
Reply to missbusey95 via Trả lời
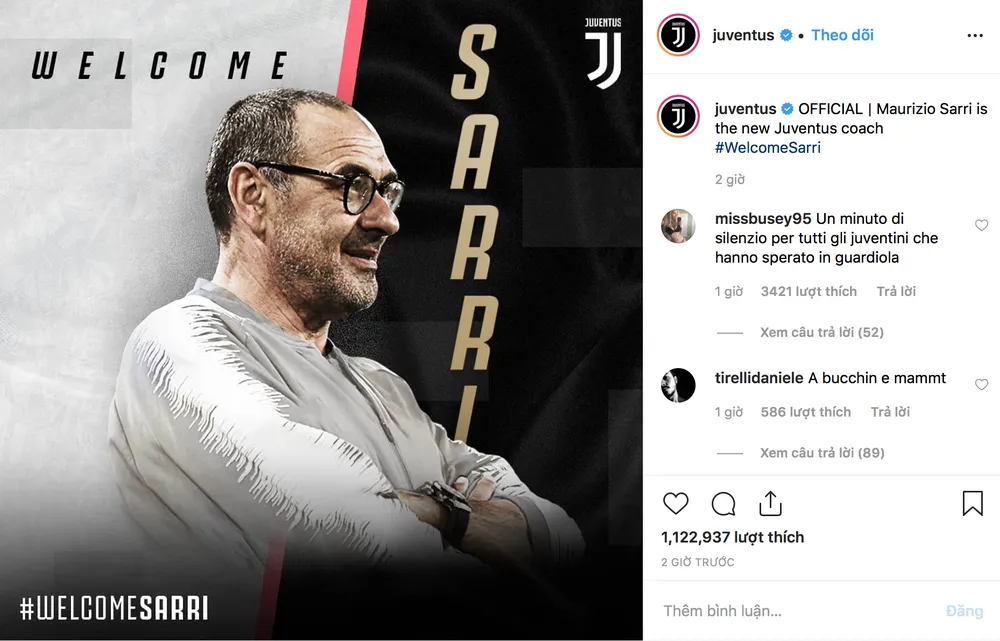point(896,291)
